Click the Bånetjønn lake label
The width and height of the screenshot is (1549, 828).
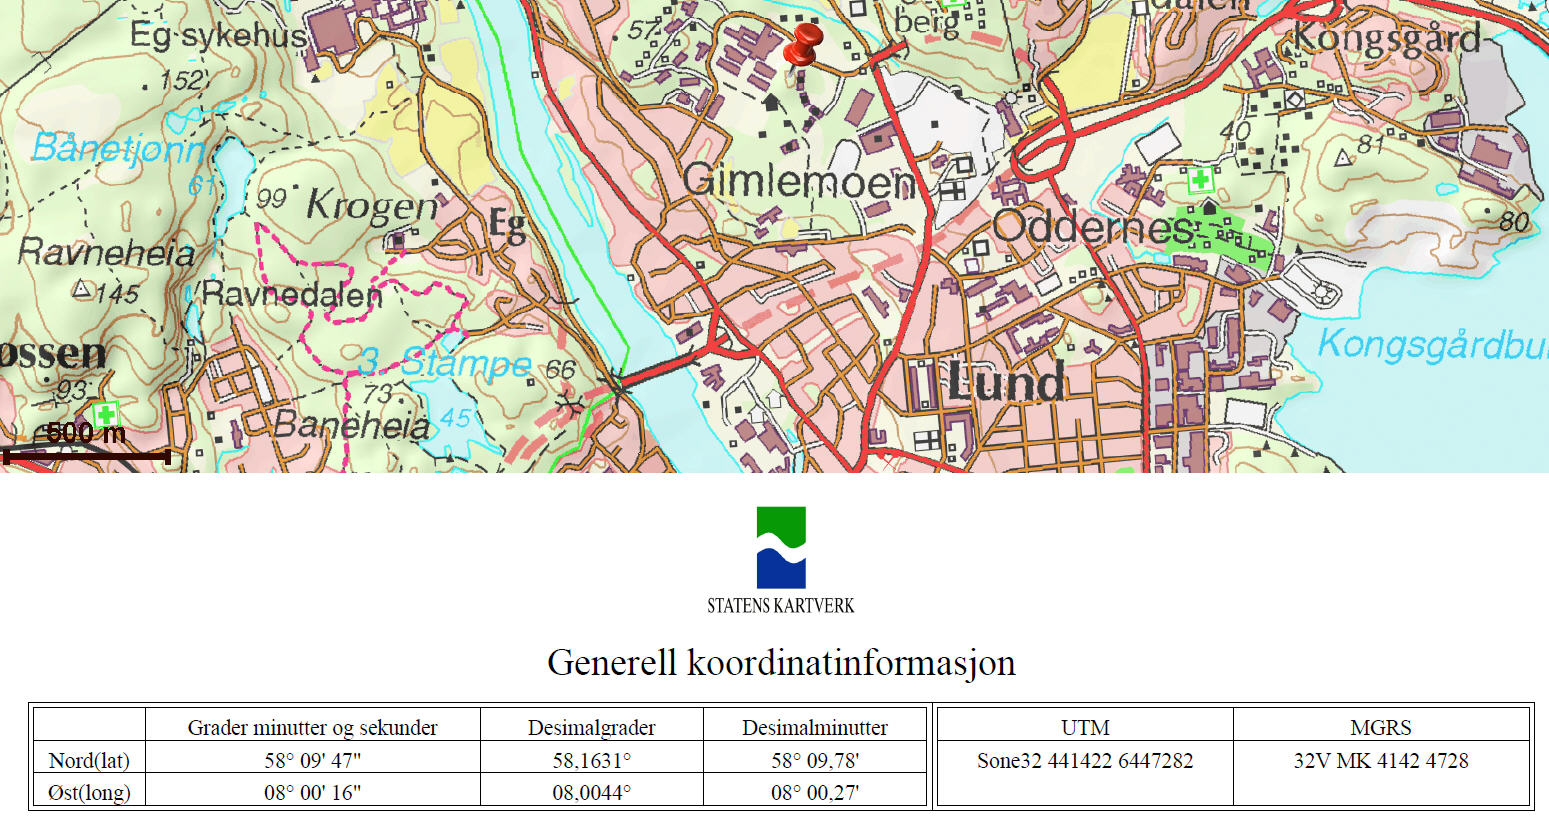(116, 149)
